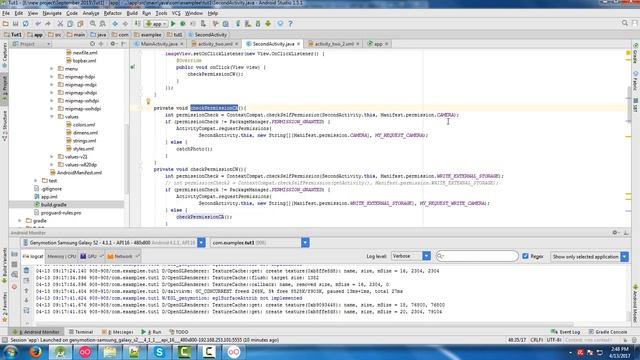This screenshot has height=360, width=640.
Task: Switch to activity_two_2.xml editor tab
Action: (334, 44)
